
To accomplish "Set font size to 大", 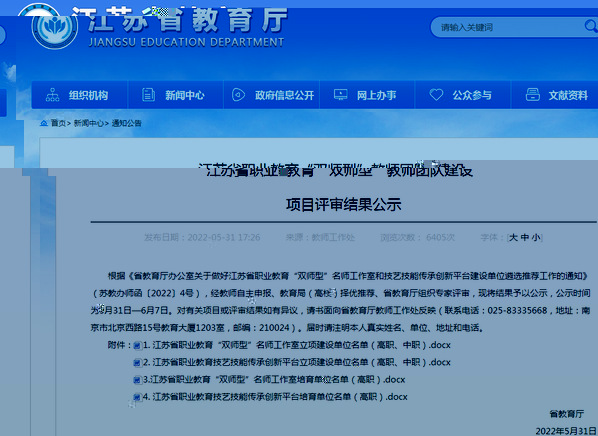I will [513, 238].
